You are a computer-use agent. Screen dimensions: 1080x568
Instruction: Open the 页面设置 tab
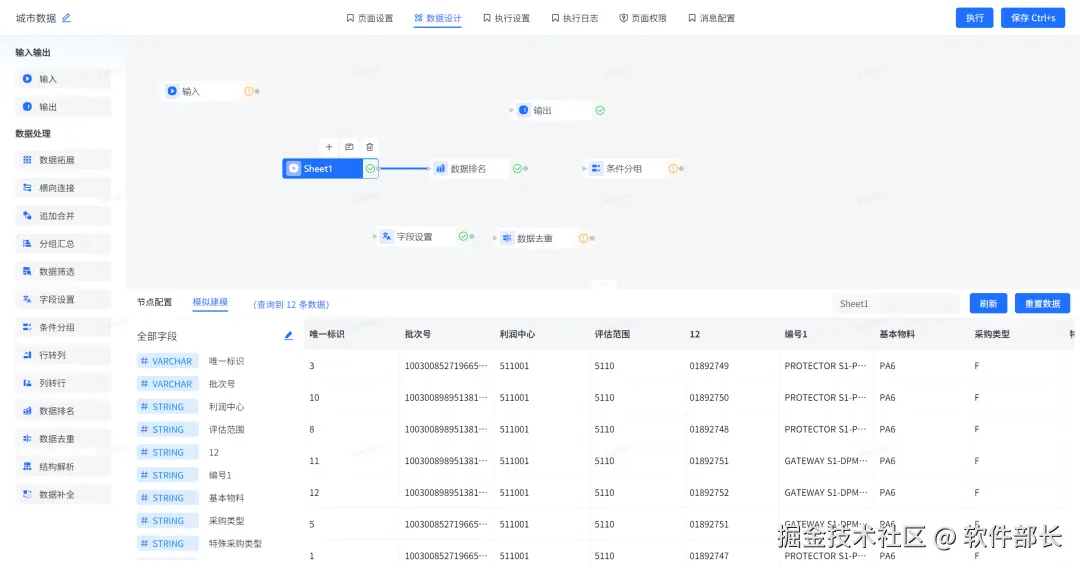[x=370, y=18]
